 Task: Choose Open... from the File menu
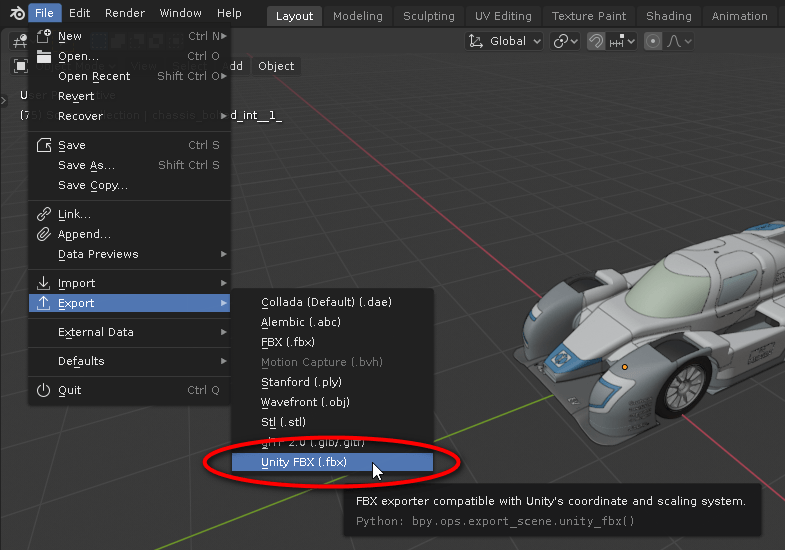(130, 56)
